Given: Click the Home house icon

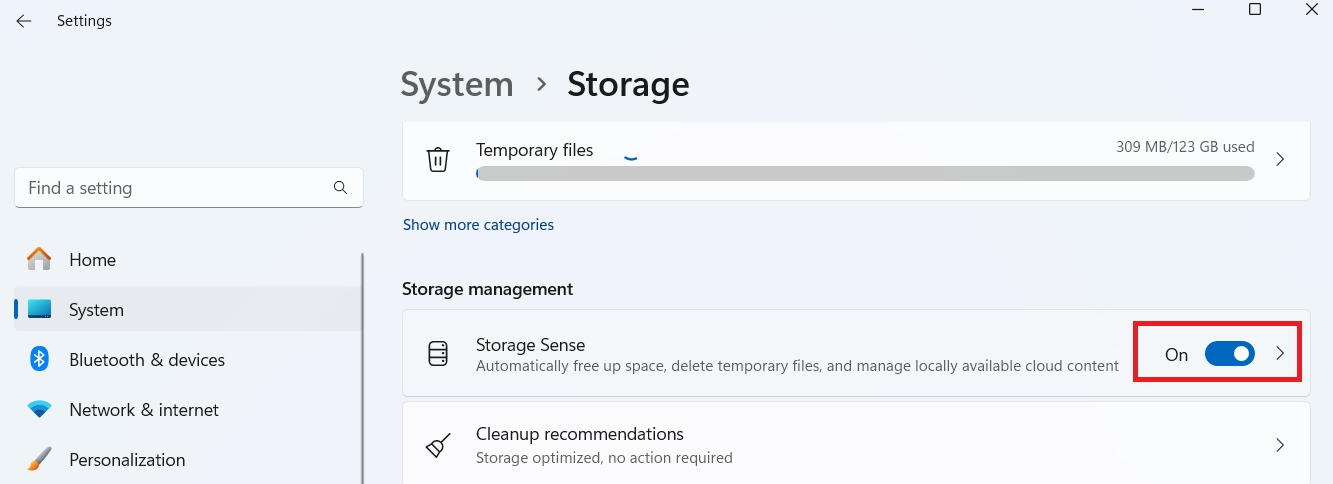Looking at the screenshot, I should point(39,260).
